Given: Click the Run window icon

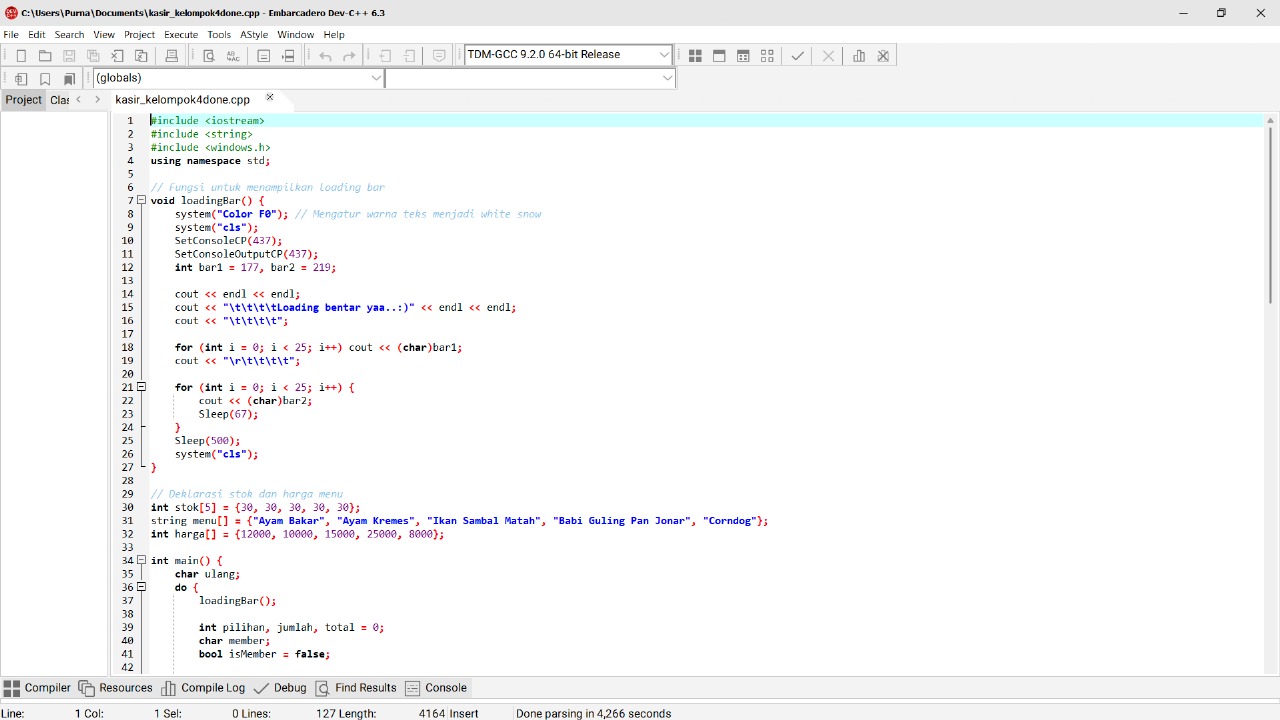Looking at the screenshot, I should 719,56.
